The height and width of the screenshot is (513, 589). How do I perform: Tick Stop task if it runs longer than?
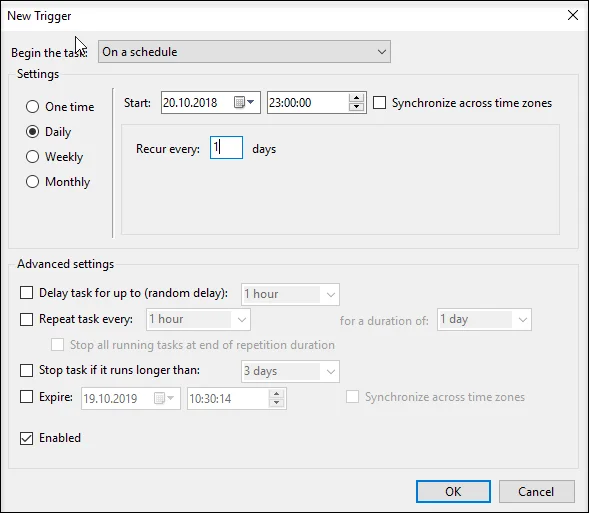[26, 370]
